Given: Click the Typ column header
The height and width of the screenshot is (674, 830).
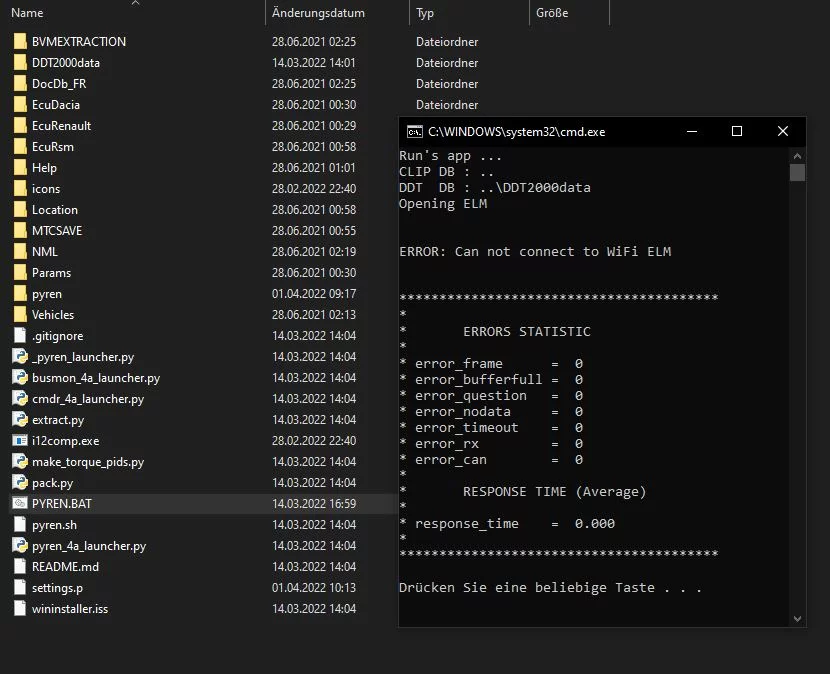Looking at the screenshot, I should coord(425,13).
